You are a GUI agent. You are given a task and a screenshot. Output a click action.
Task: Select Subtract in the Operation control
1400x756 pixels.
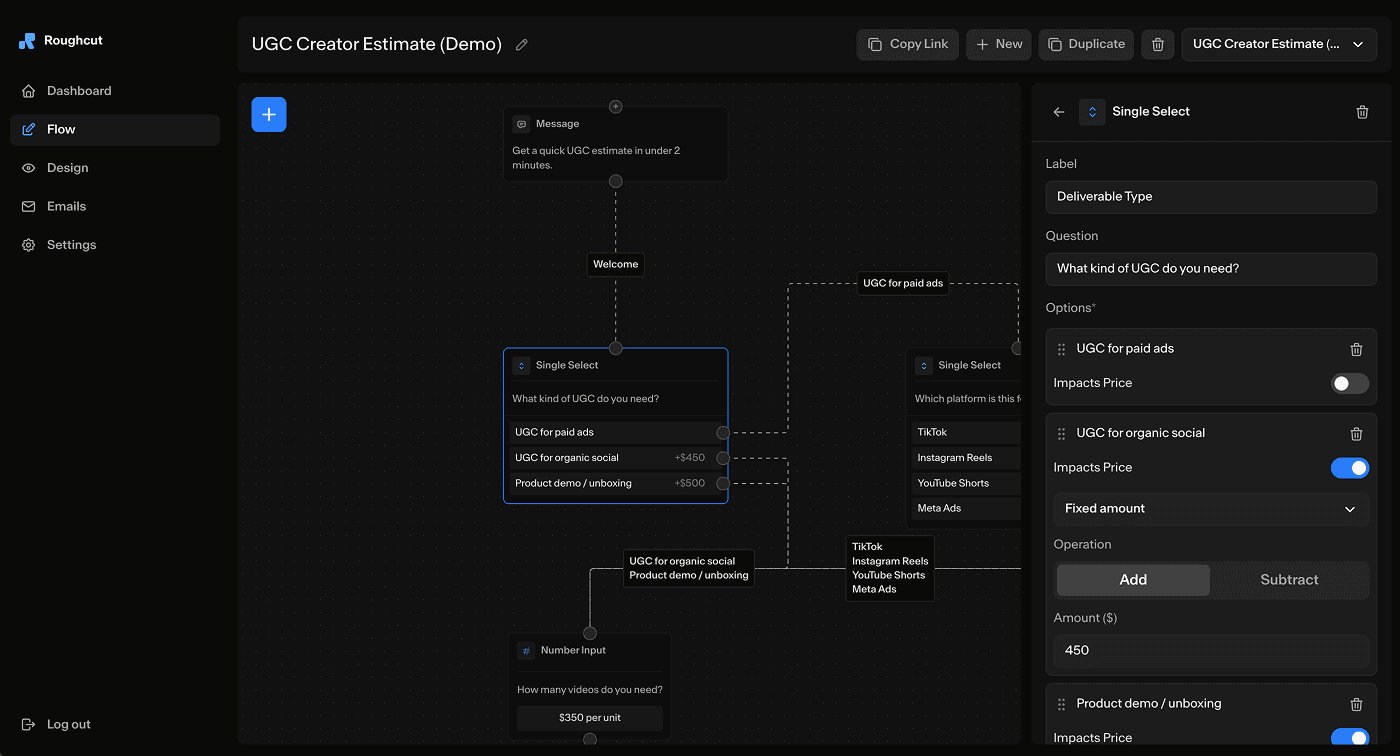tap(1289, 579)
